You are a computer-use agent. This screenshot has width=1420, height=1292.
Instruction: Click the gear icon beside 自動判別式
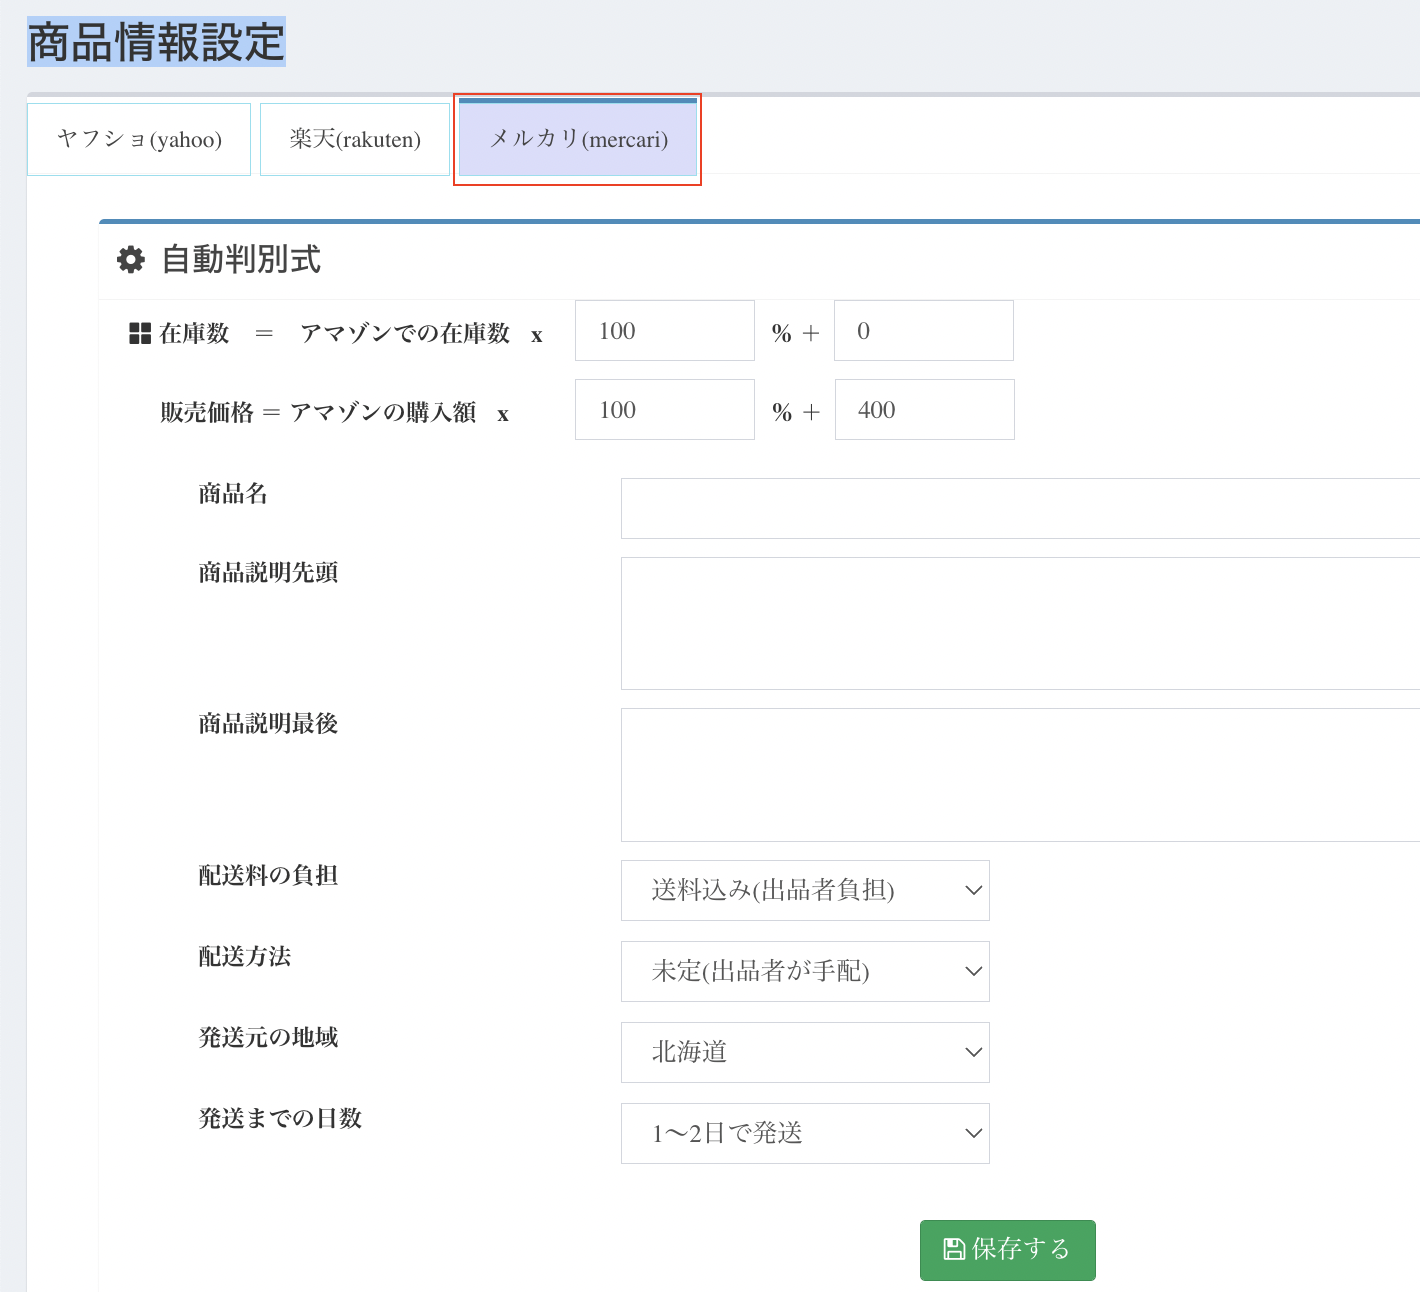coord(131,260)
